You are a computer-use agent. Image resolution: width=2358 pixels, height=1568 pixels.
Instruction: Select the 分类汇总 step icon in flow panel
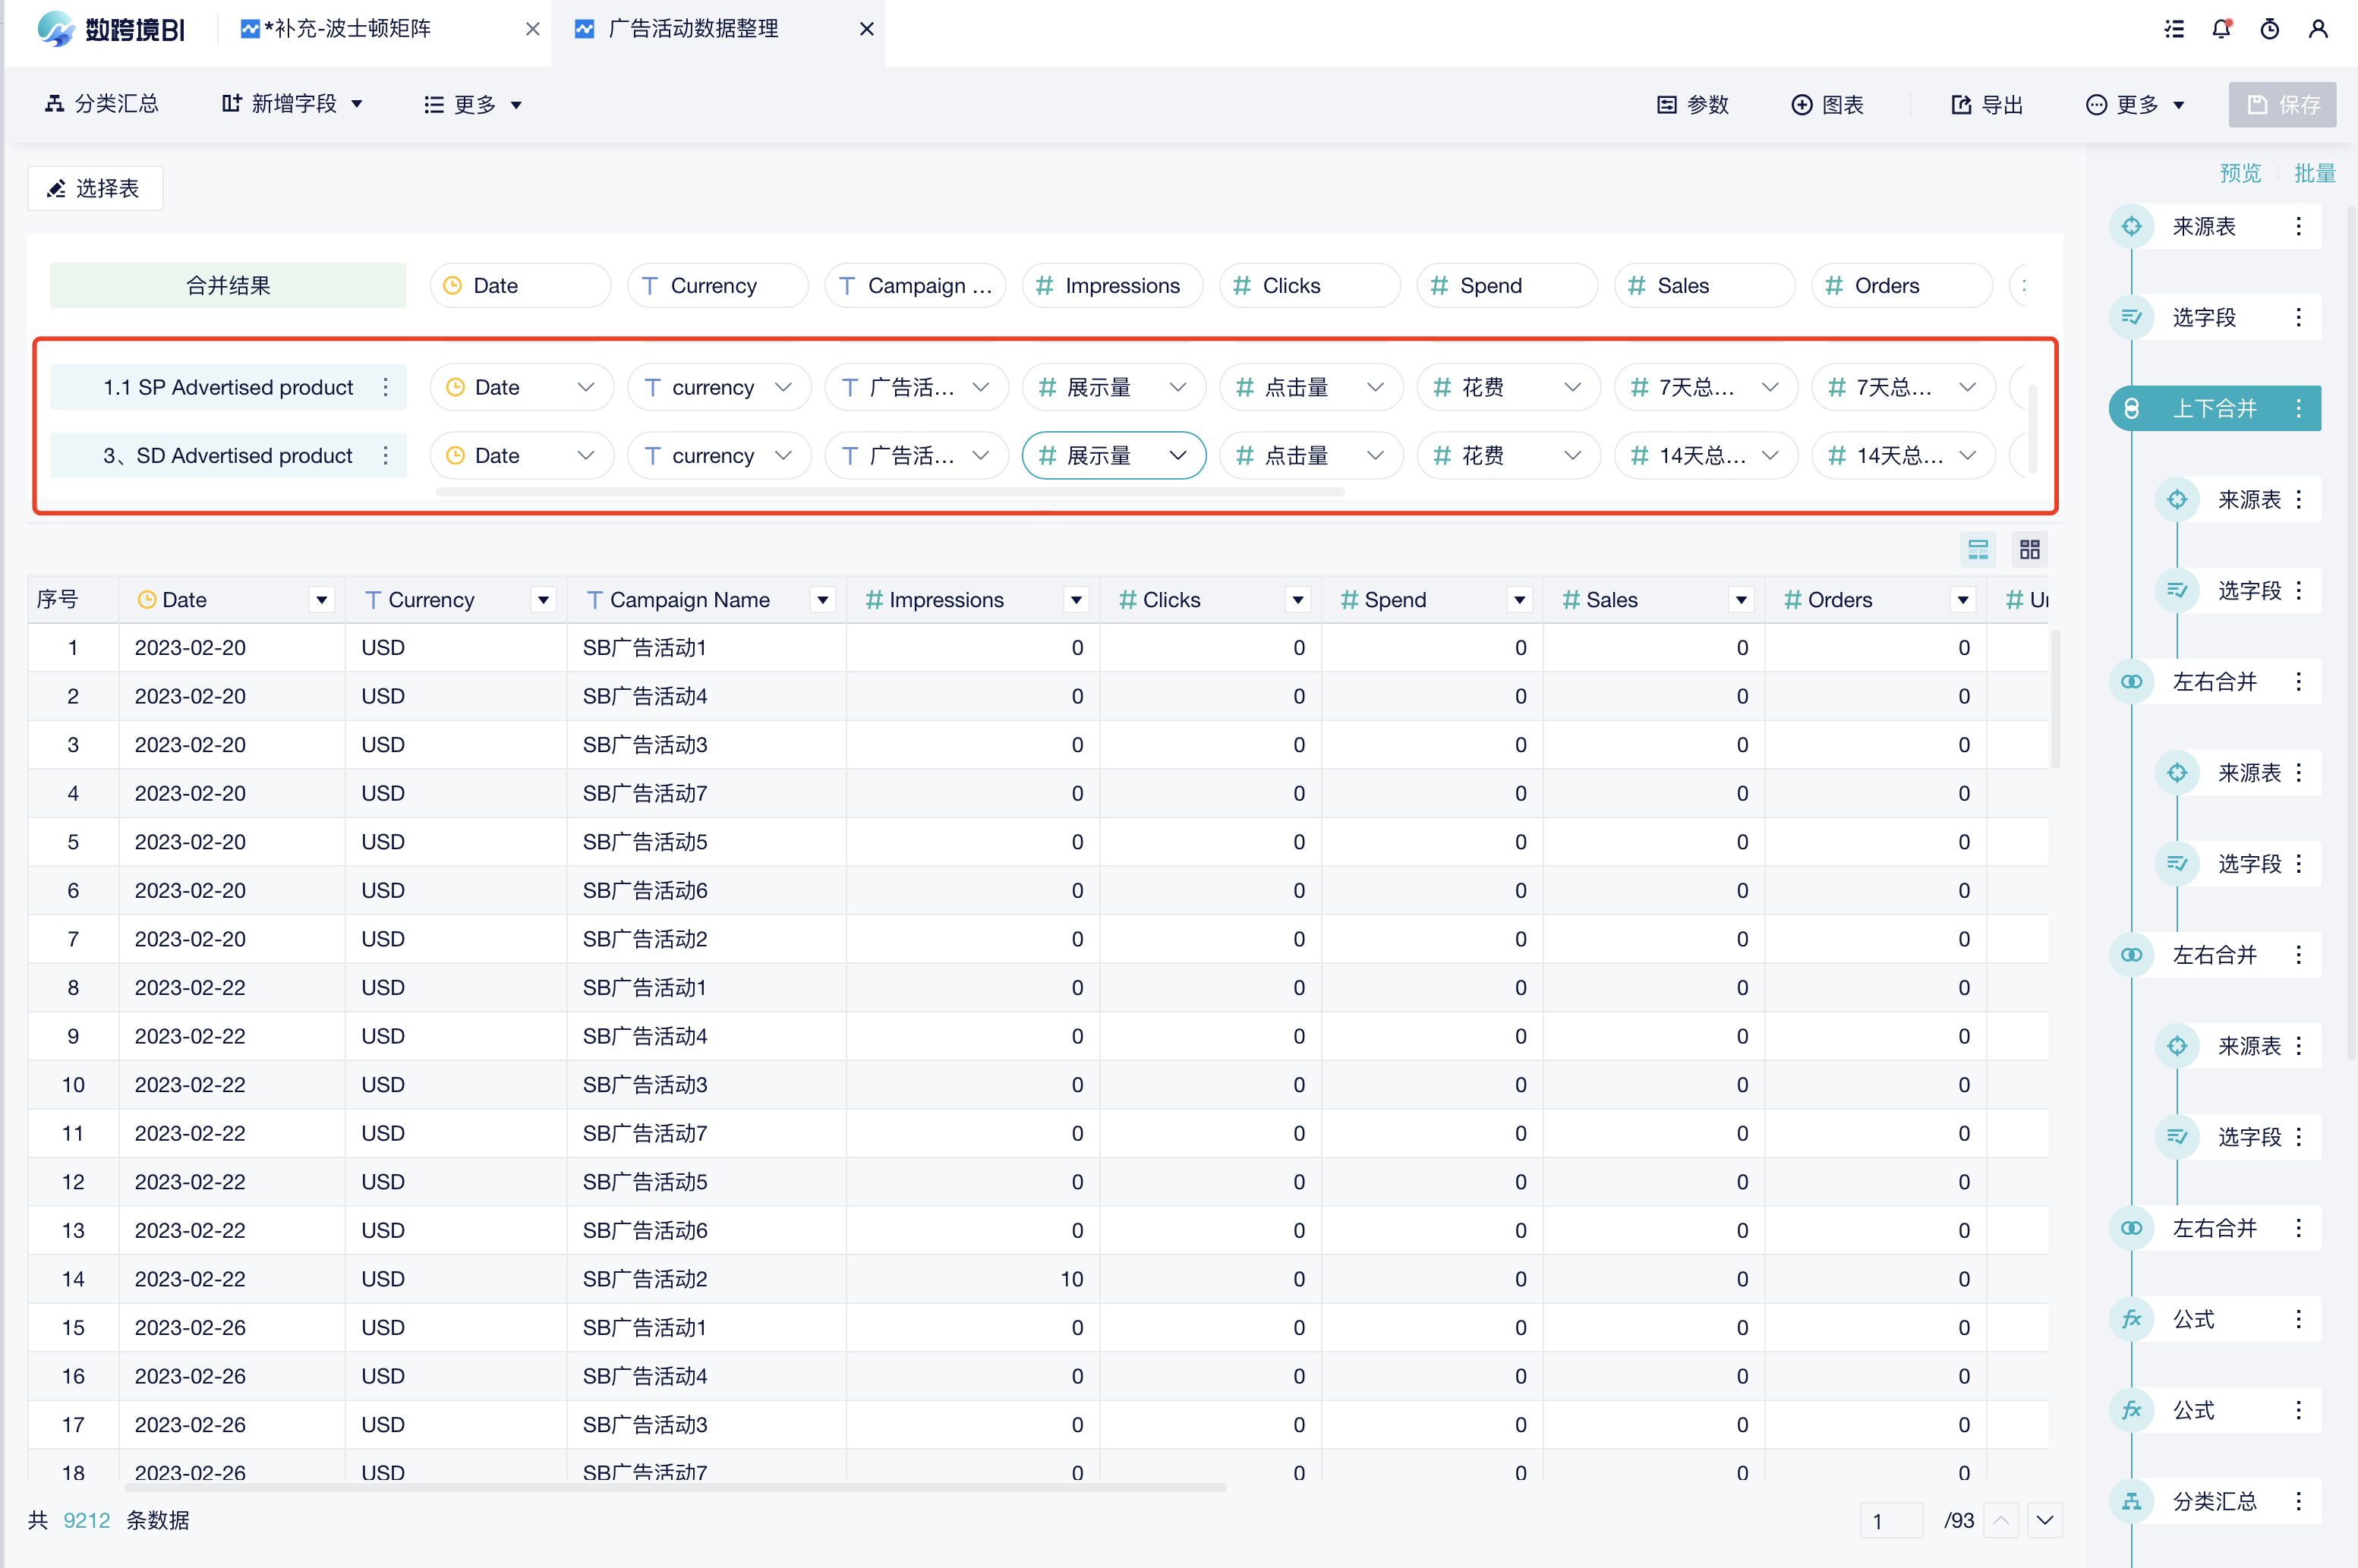pyautogui.click(x=2132, y=1501)
